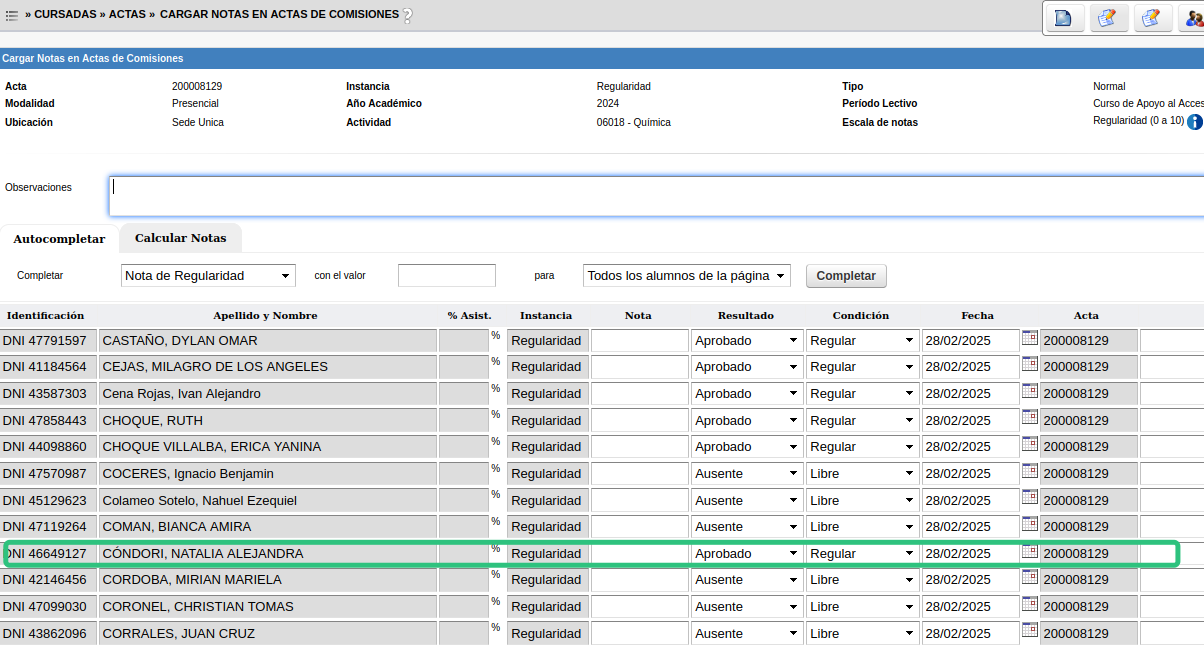1204x645 pixels.
Task: Open calendar icon for CORDOBA, MIRIAN row
Action: point(1029,577)
